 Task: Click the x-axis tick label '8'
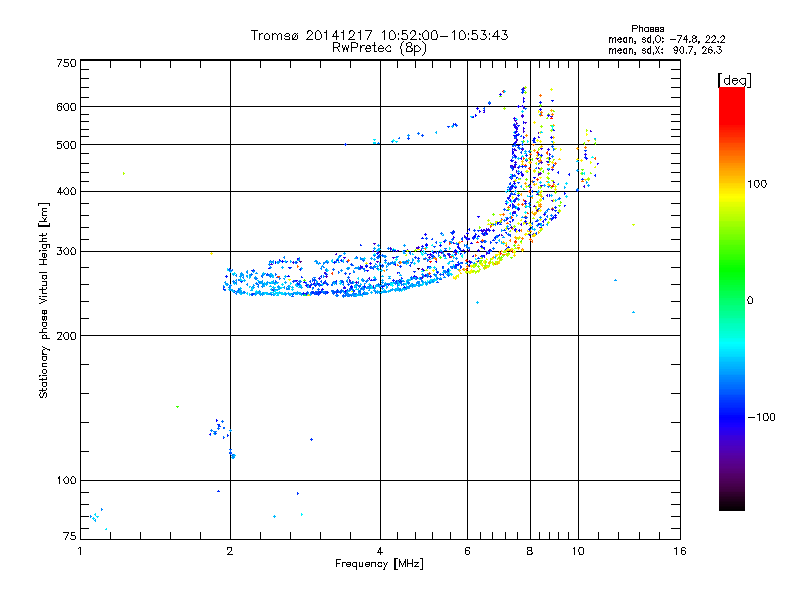click(x=530, y=551)
